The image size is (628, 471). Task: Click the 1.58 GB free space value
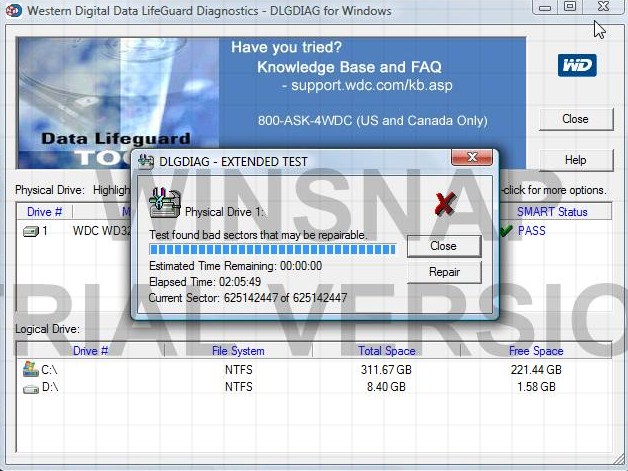pos(536,386)
